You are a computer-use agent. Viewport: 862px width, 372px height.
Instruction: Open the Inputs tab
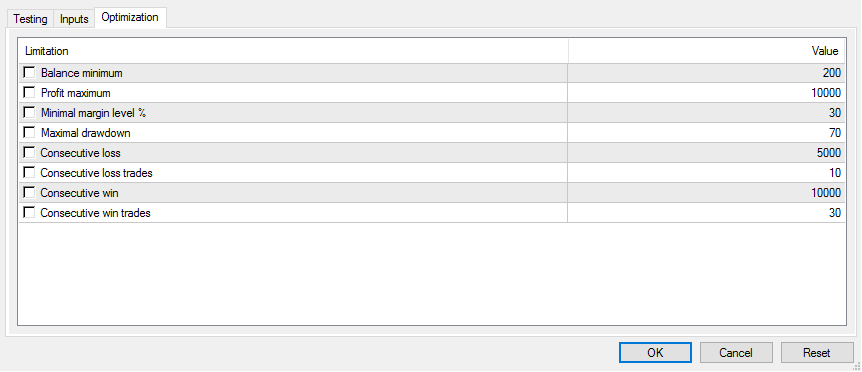[x=74, y=19]
